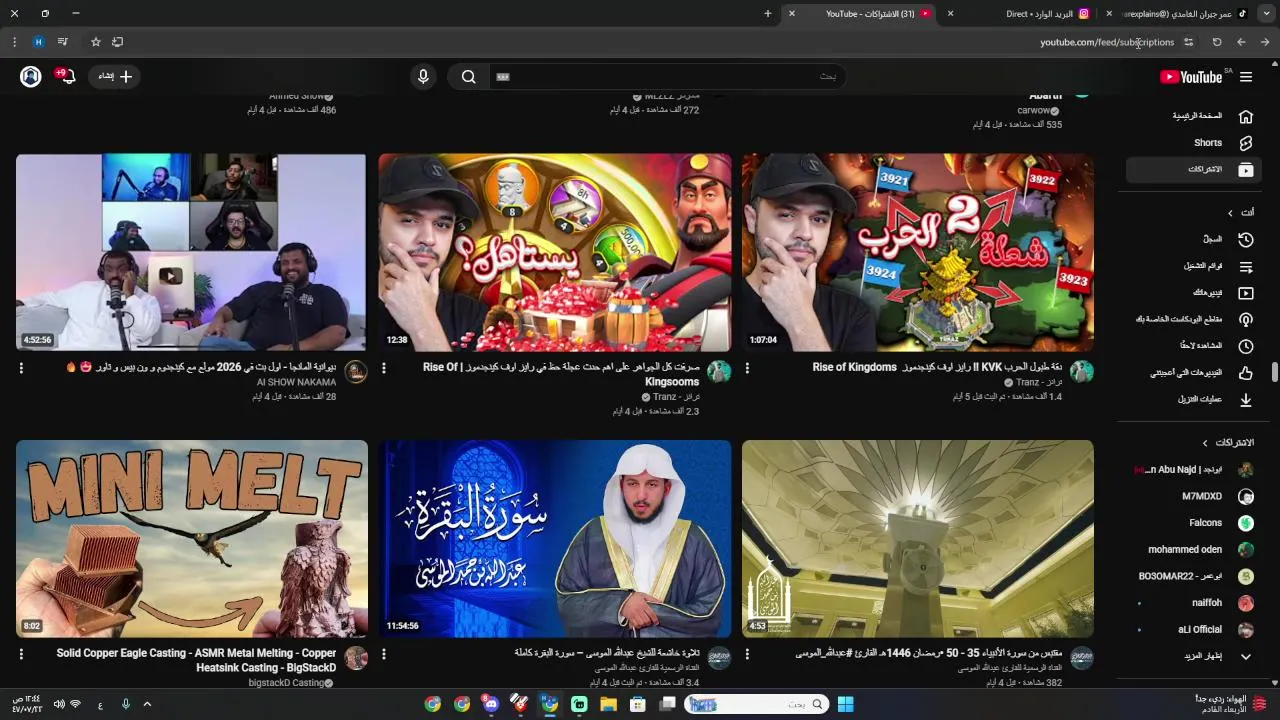Screen dimensions: 1280x720
Task: Switch to the TikTok browser tab
Action: coord(1178,14)
